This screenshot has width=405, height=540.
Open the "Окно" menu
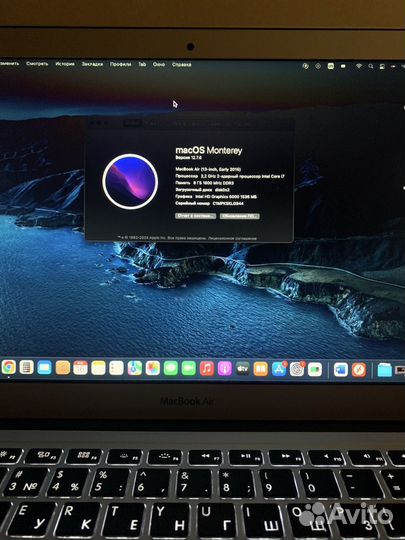pyautogui.click(x=159, y=64)
